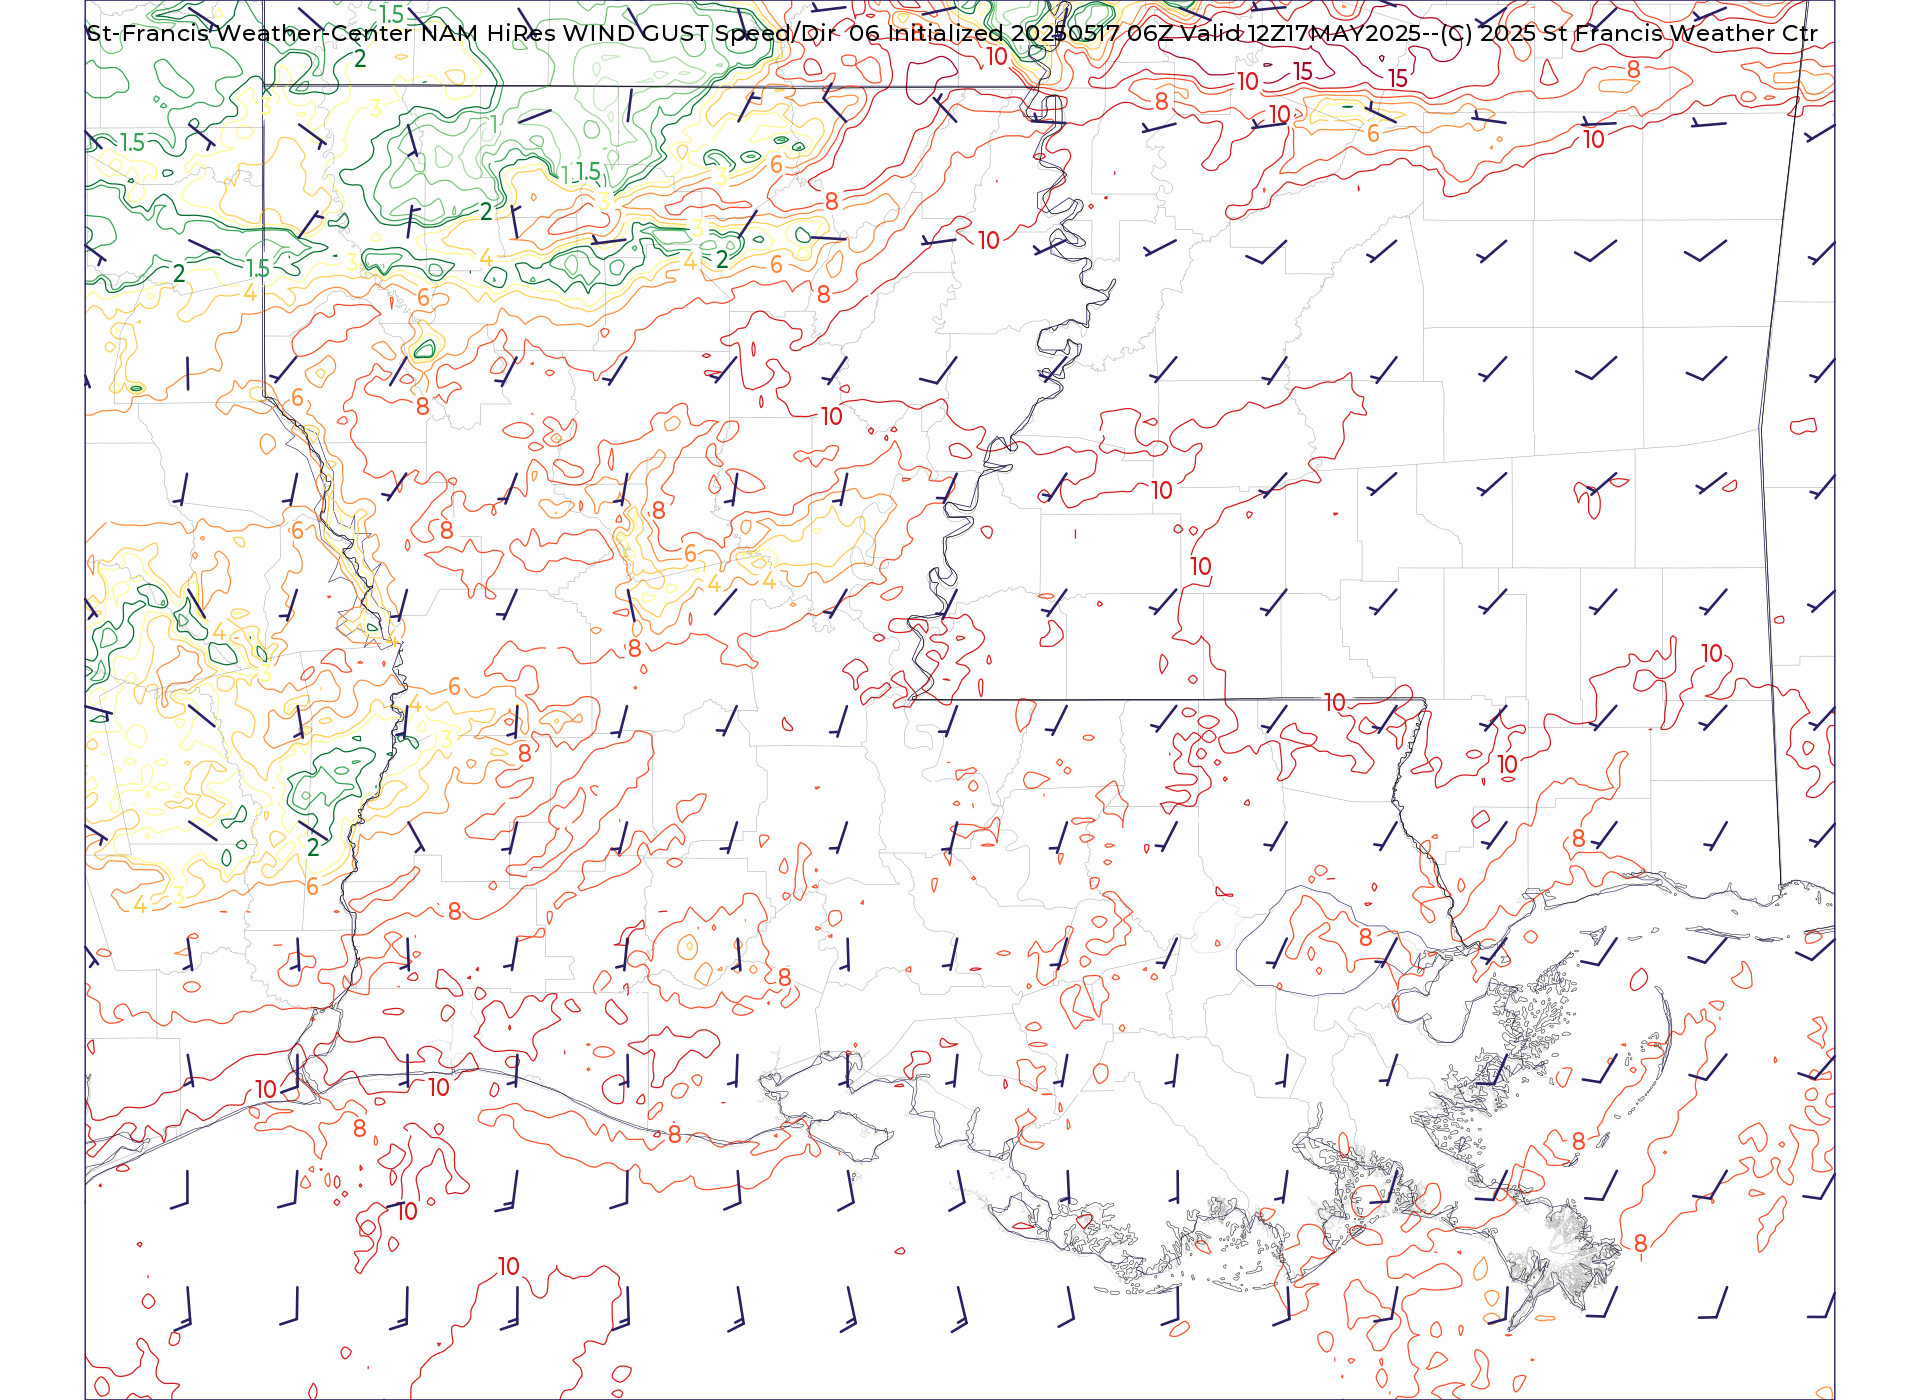
Task: Click the 'St-Francis Weather-Center' title text
Action: pyautogui.click(x=250, y=33)
